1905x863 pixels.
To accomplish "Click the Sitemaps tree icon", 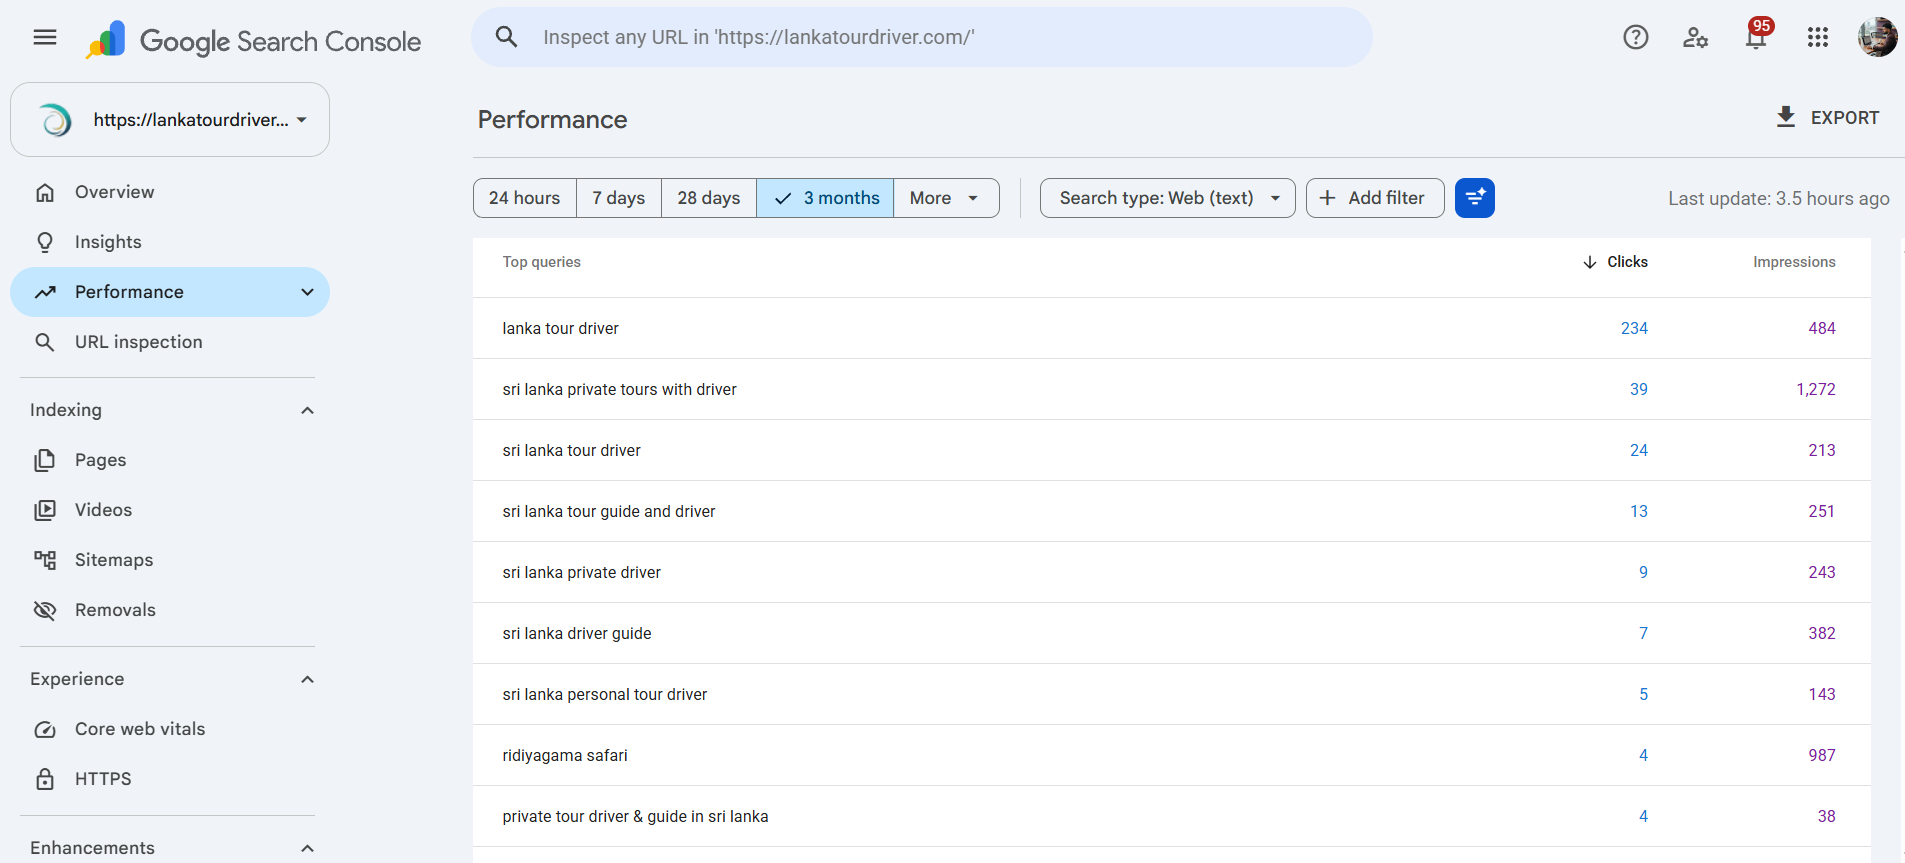I will point(45,560).
